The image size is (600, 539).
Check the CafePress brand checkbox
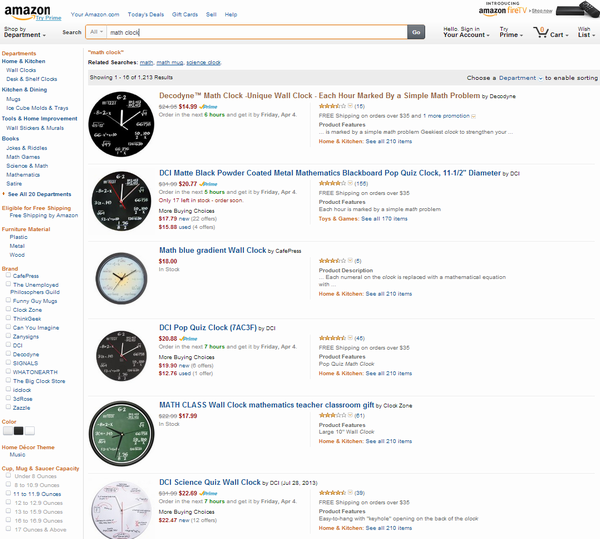[x=8, y=275]
